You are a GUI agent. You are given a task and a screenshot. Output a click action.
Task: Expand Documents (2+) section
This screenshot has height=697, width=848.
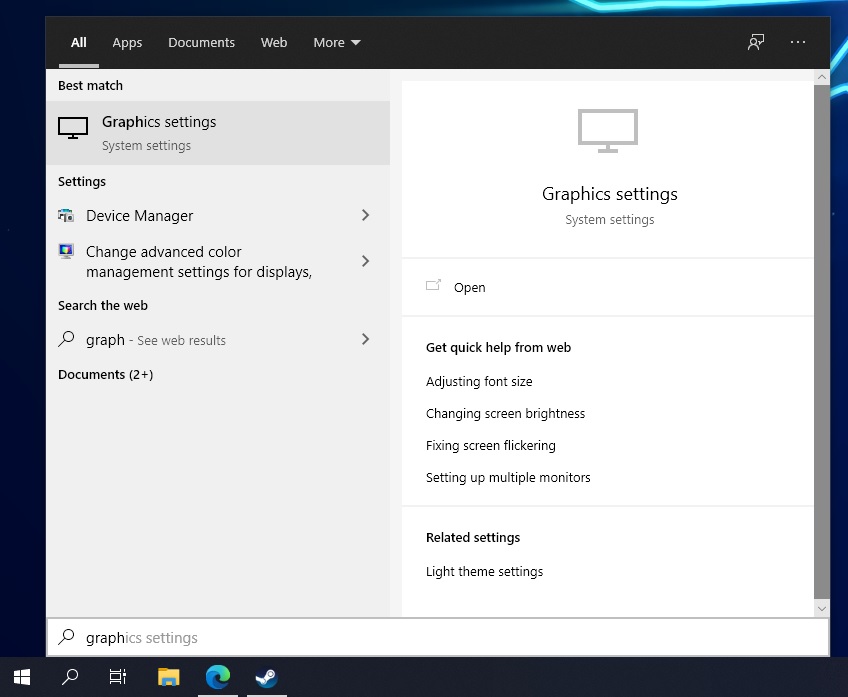[105, 374]
